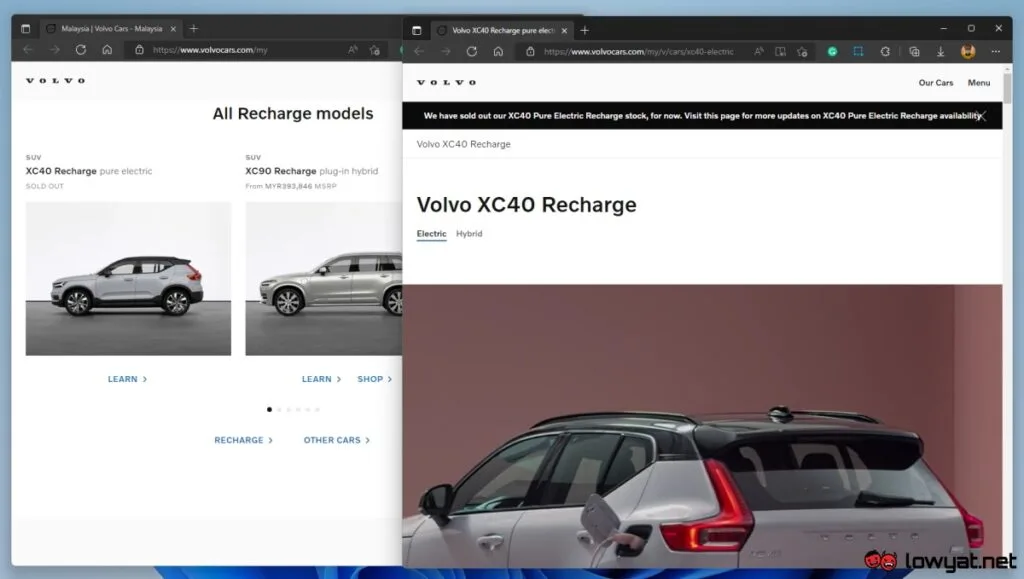Click All Recharge models heading
Viewport: 1024px width, 579px height.
coord(293,114)
